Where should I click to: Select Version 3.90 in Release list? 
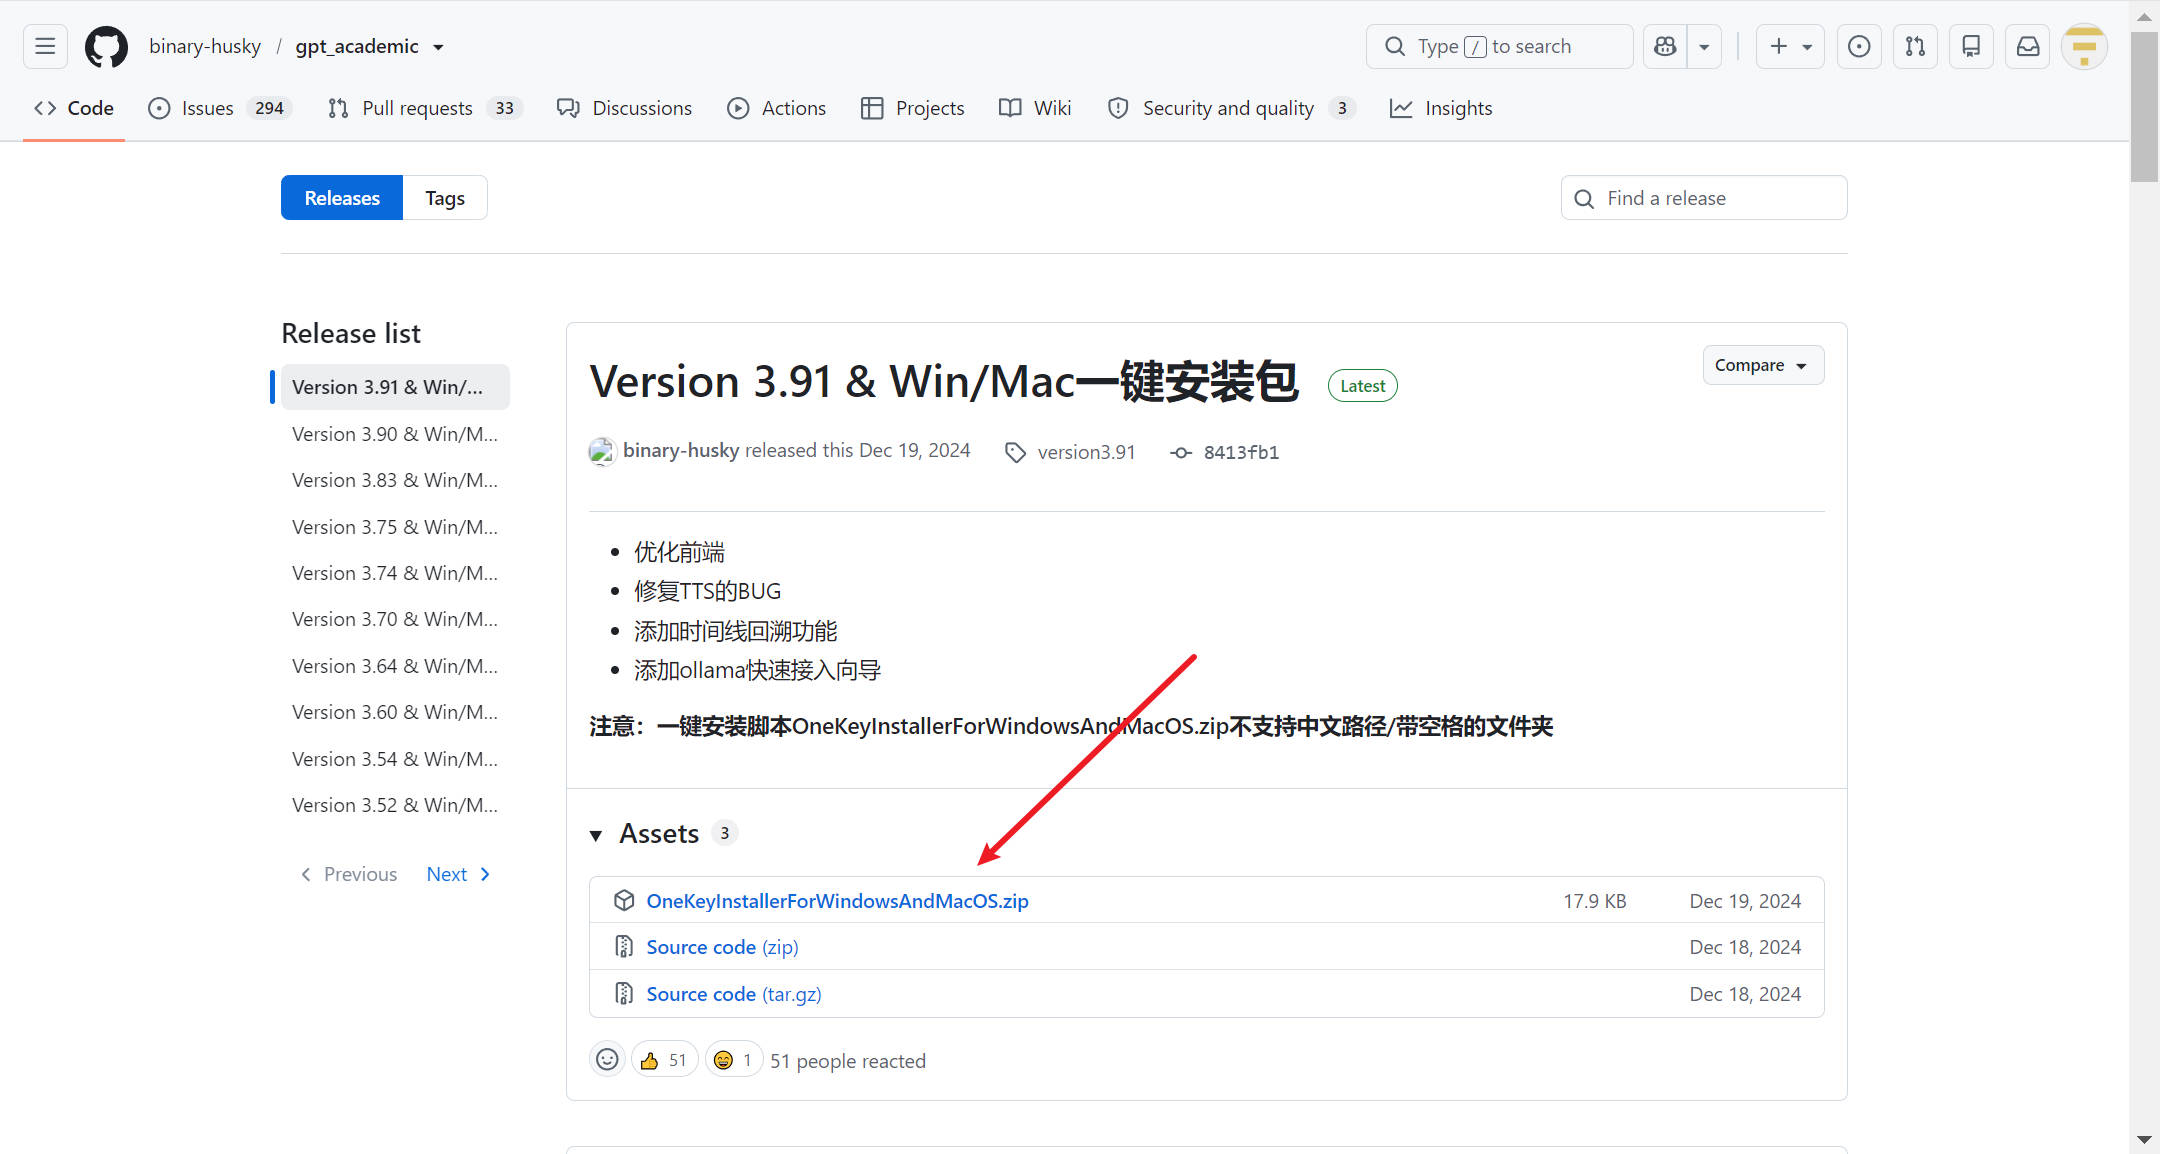395,434
